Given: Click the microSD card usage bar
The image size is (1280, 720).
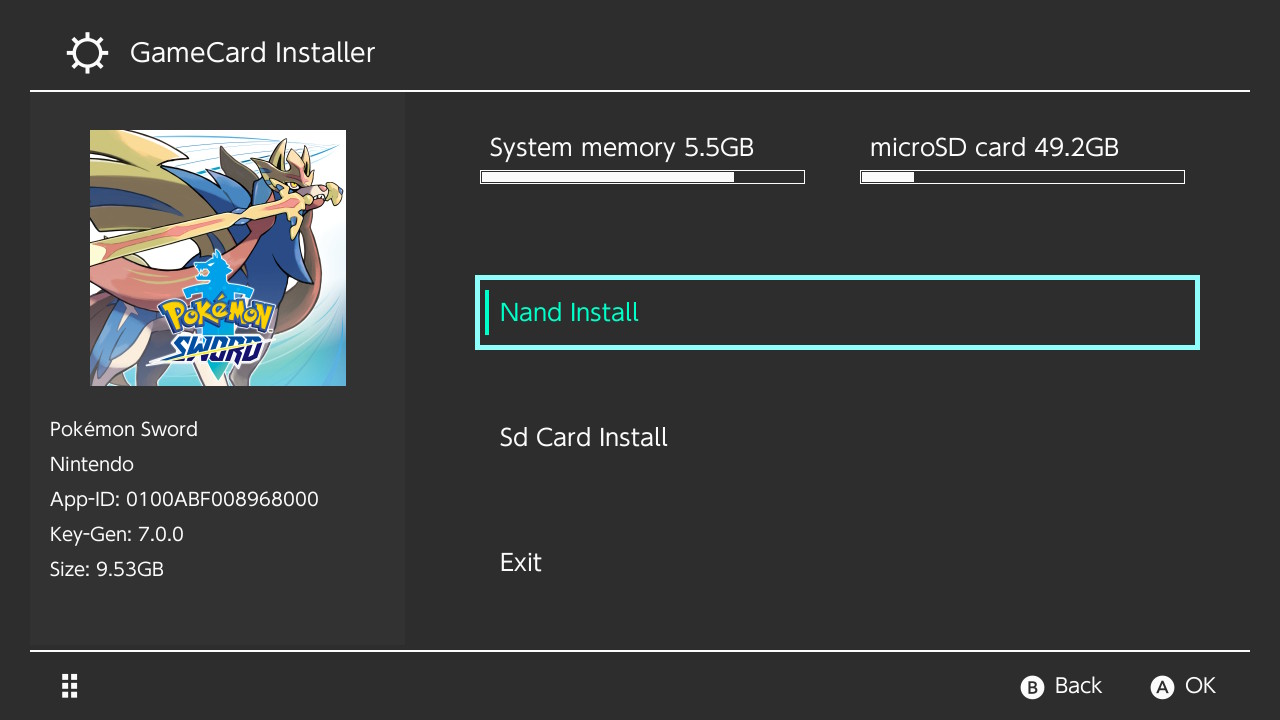Looking at the screenshot, I should pyautogui.click(x=1022, y=177).
